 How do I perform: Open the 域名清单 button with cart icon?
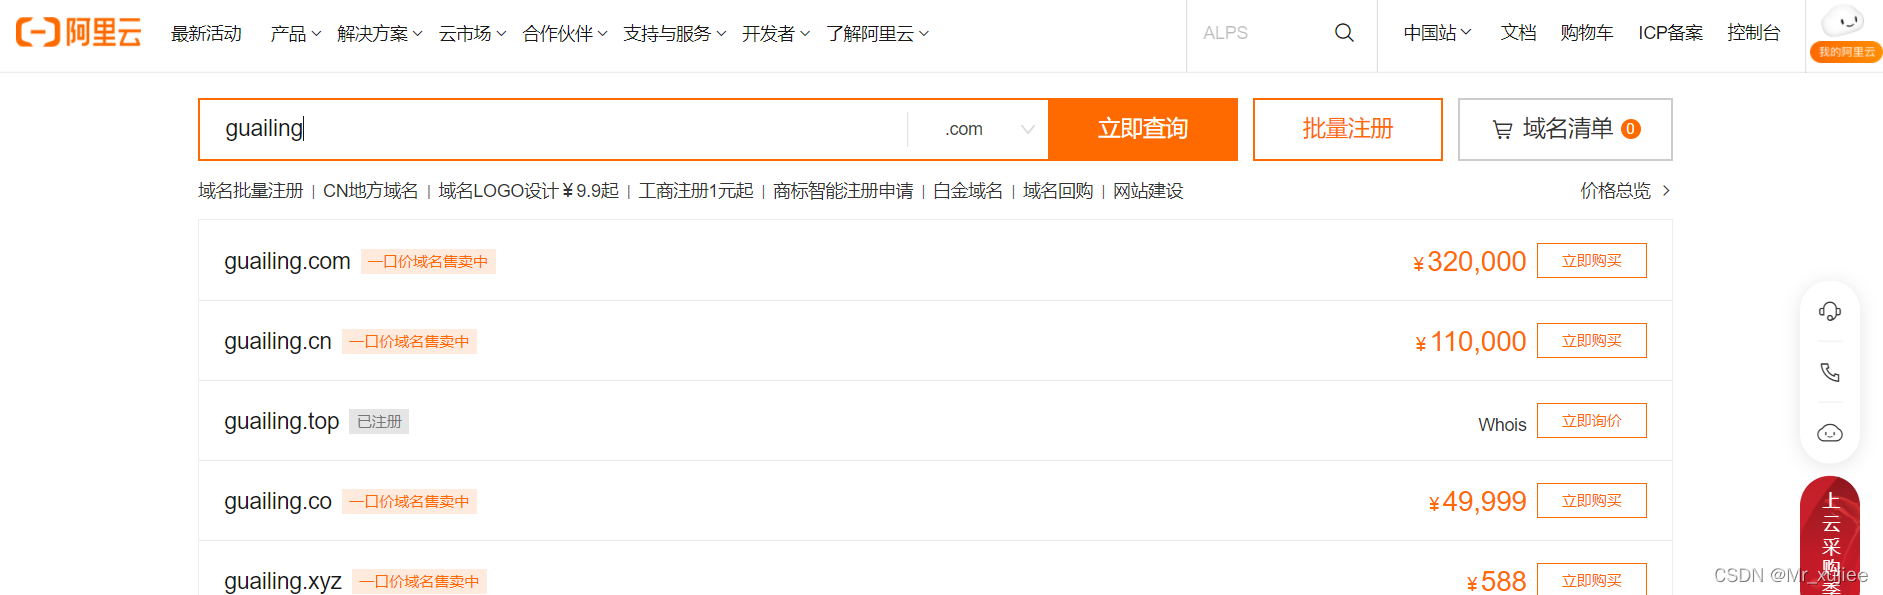[x=1565, y=129]
